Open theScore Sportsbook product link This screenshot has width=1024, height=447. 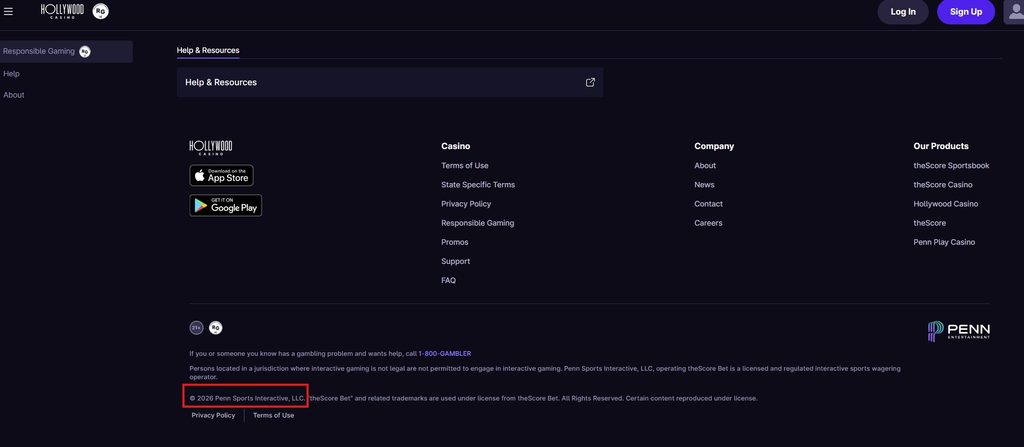(951, 166)
